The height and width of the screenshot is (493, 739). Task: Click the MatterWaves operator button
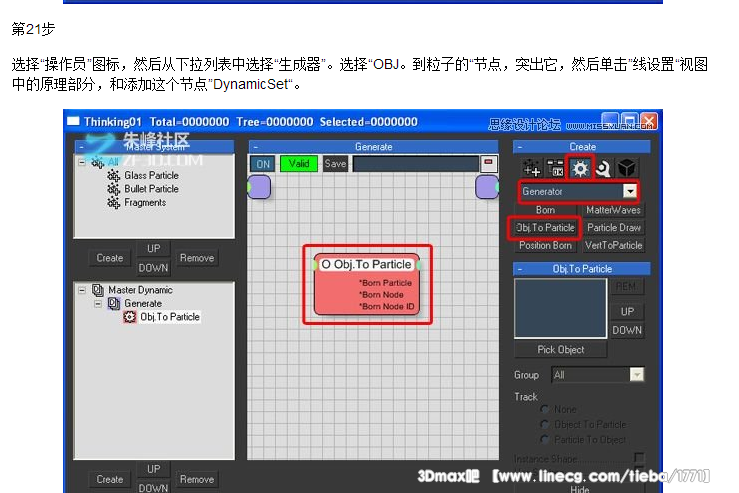613,210
